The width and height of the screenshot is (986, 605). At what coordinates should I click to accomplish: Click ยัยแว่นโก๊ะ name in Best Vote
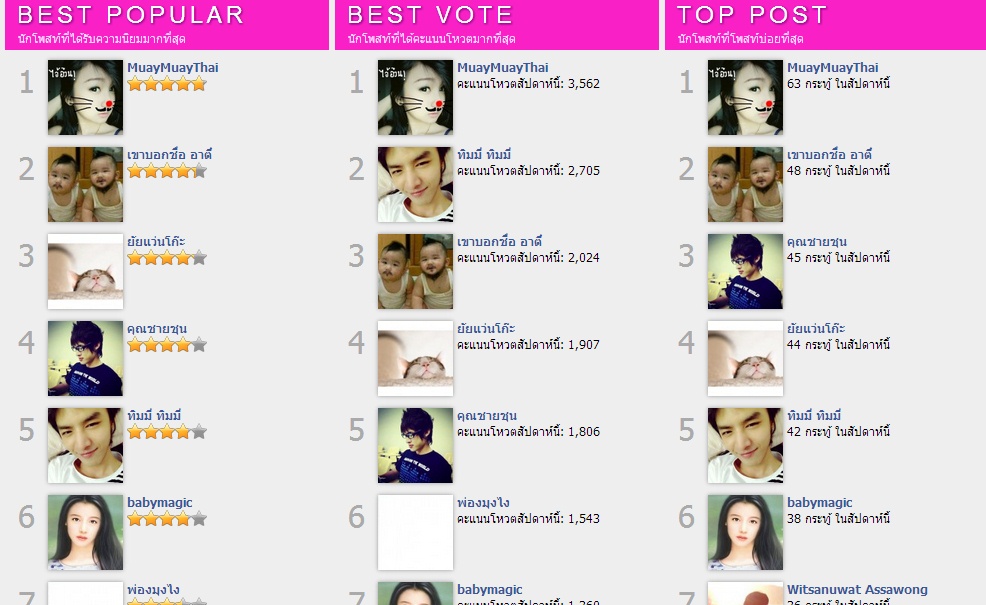click(486, 328)
